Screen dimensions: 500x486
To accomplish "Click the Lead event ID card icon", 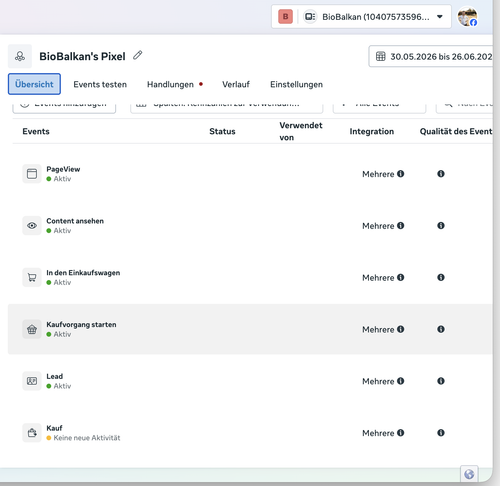I will tap(32, 381).
